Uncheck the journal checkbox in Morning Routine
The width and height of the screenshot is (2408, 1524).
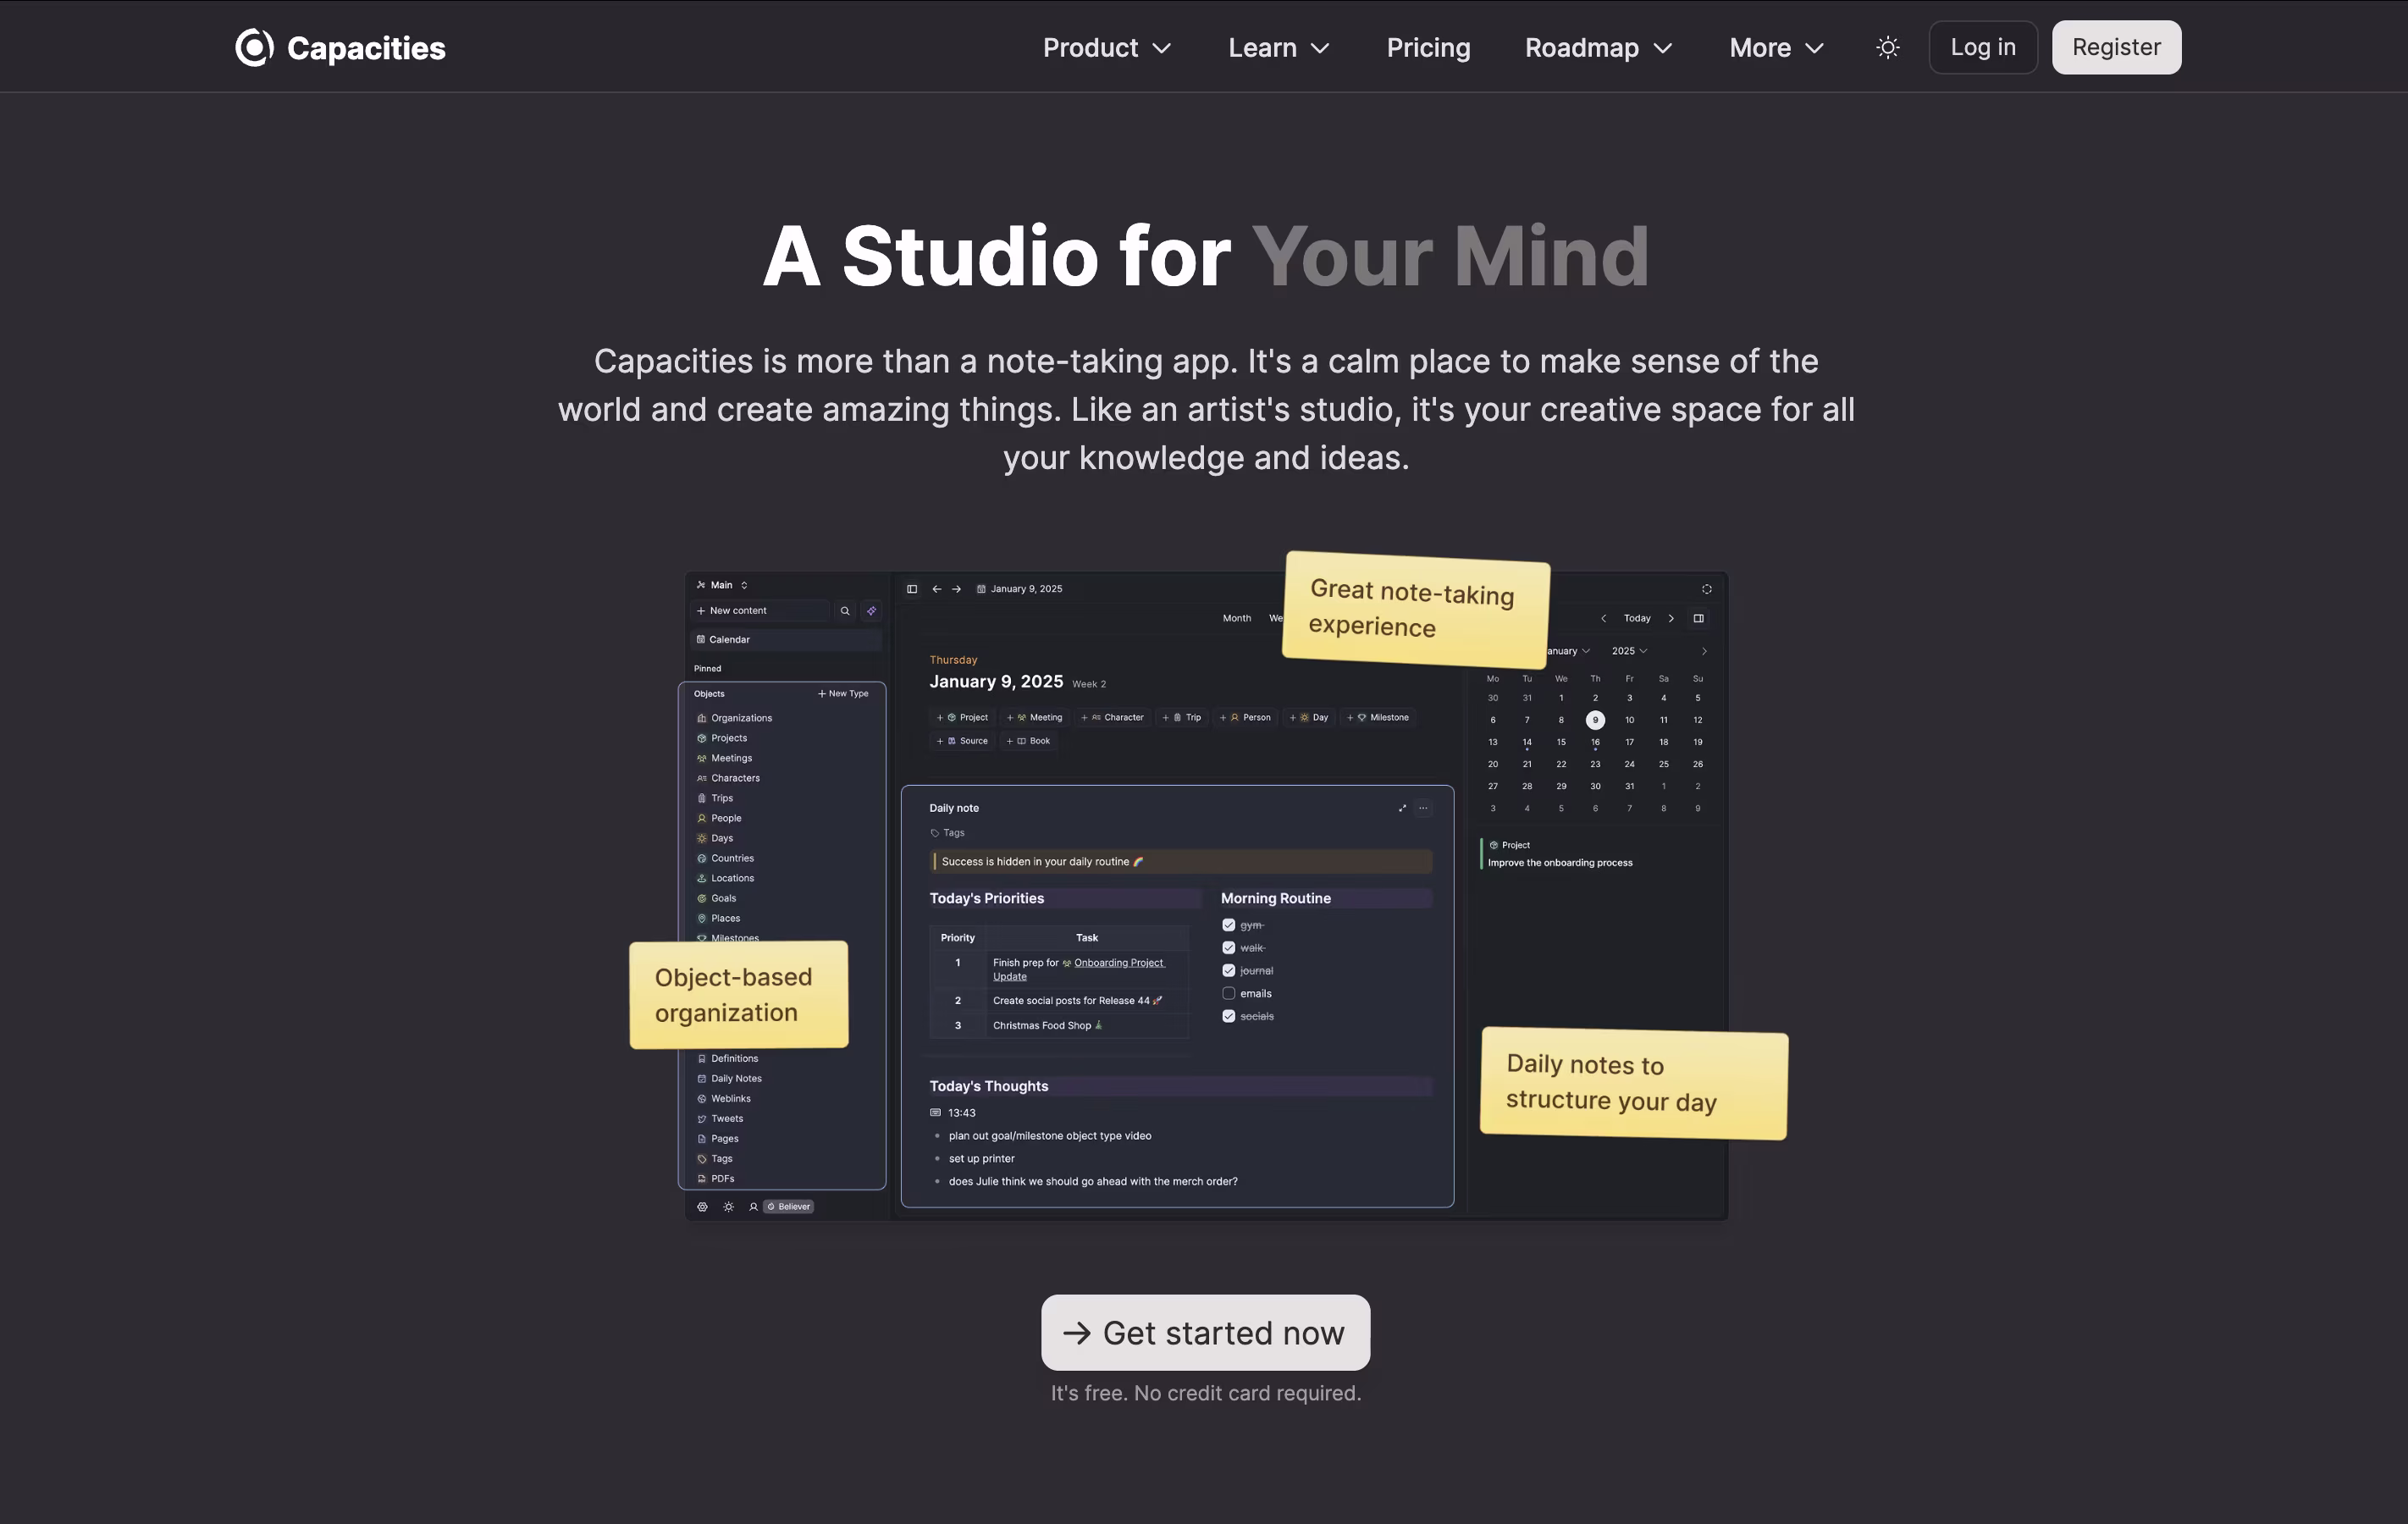1229,971
